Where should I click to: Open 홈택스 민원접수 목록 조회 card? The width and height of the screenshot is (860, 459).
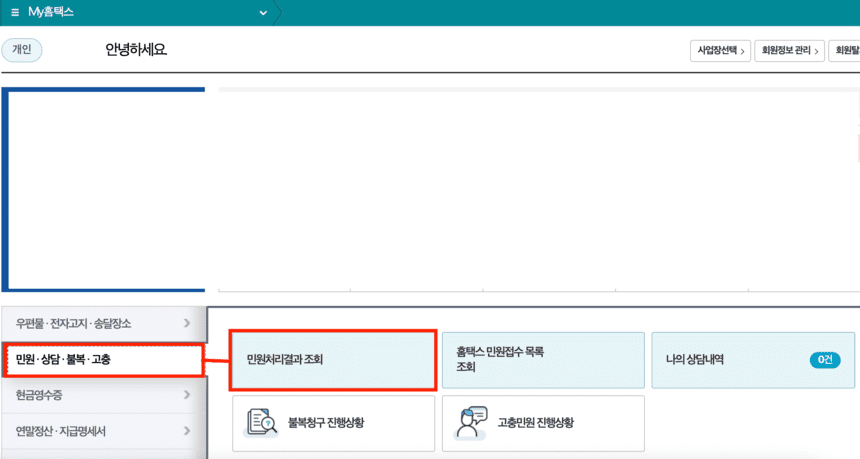(x=544, y=360)
